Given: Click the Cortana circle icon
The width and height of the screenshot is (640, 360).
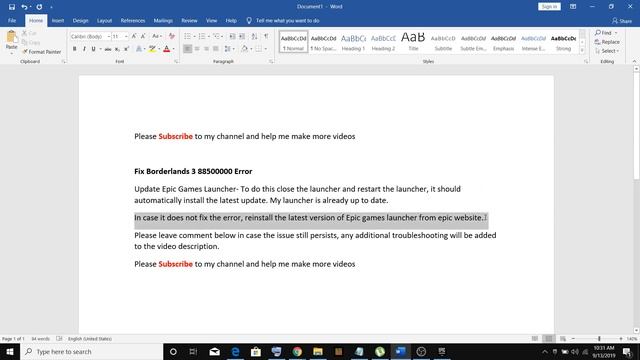Looking at the screenshot, I should pos(173,351).
